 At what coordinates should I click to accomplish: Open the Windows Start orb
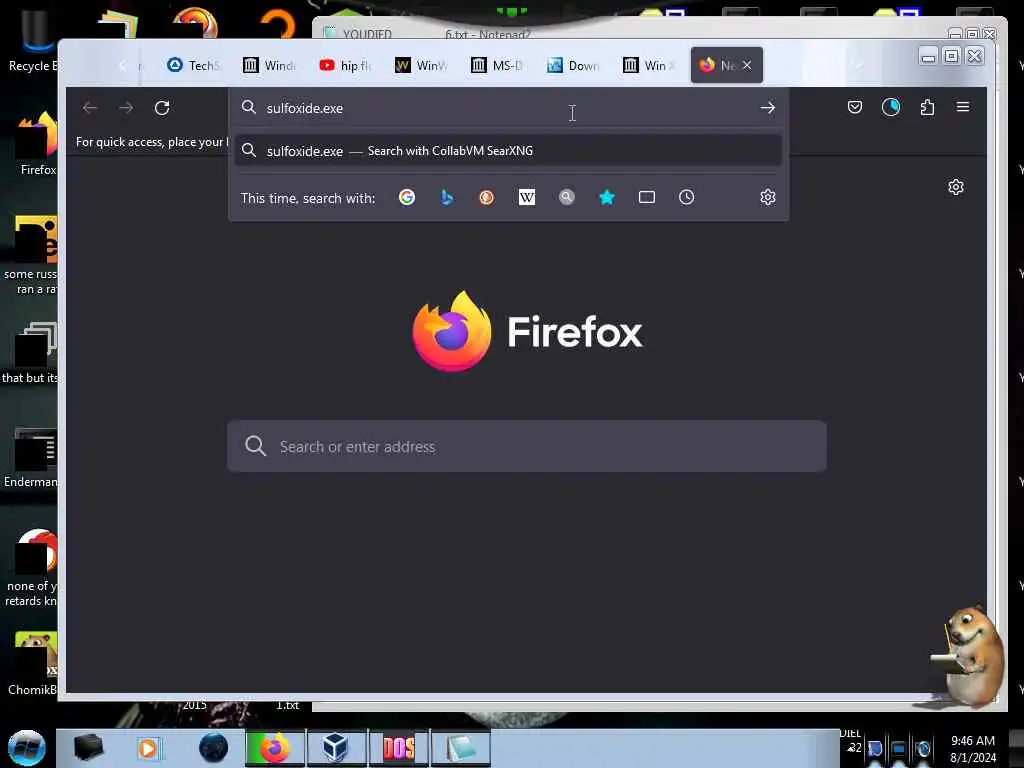27,748
